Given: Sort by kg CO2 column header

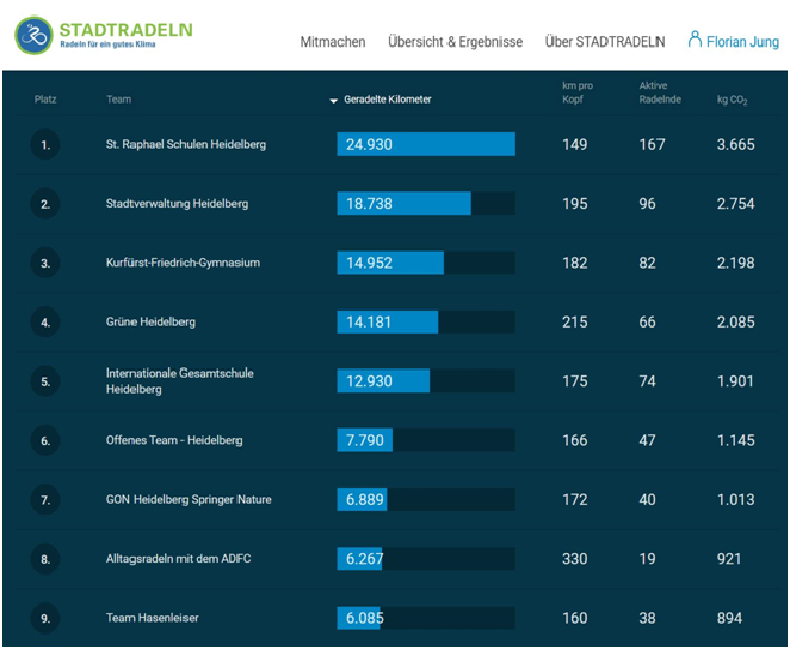Looking at the screenshot, I should pyautogui.click(x=732, y=100).
